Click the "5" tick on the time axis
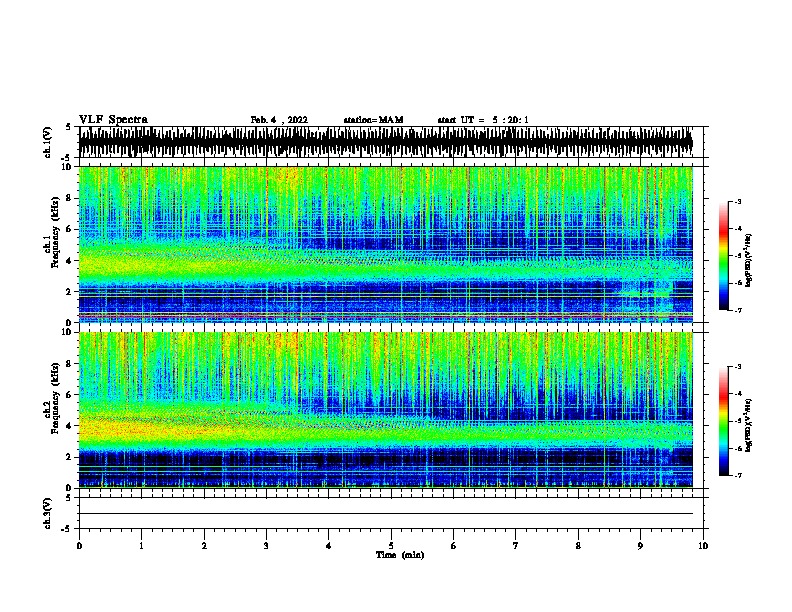 tap(391, 546)
